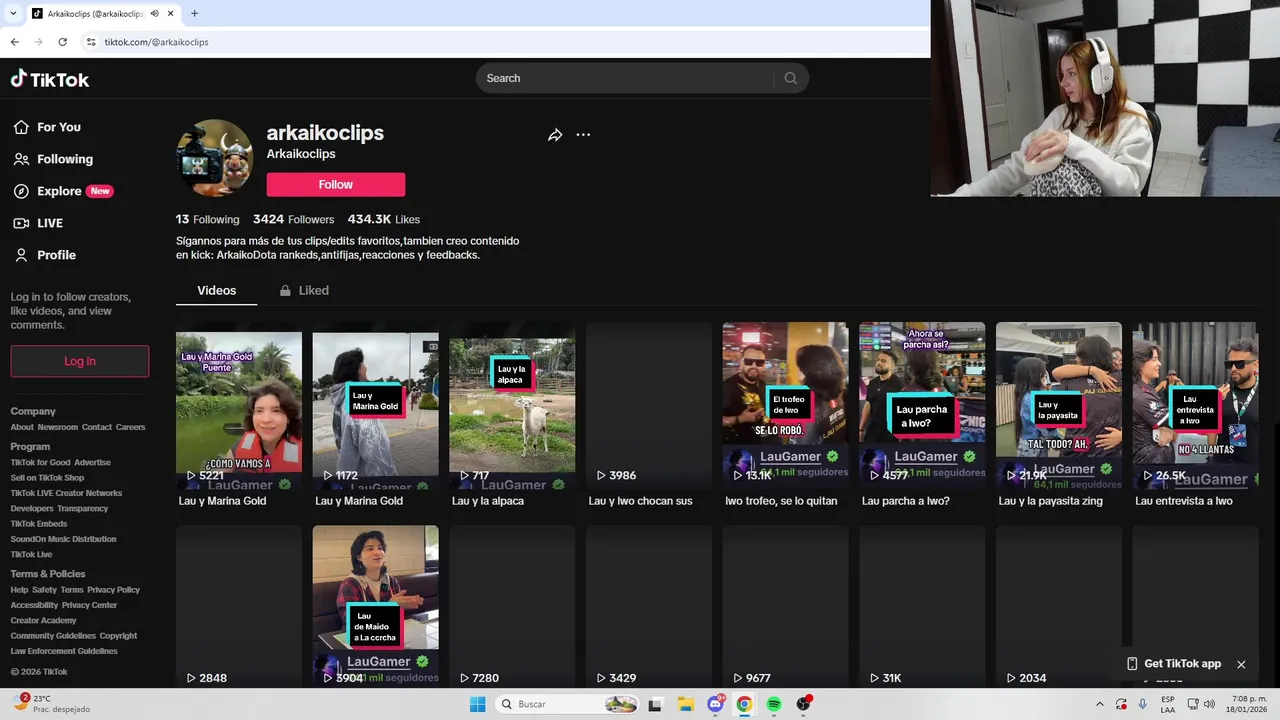
Task: Expand Terms & Policies footer section
Action: pyautogui.click(x=48, y=574)
